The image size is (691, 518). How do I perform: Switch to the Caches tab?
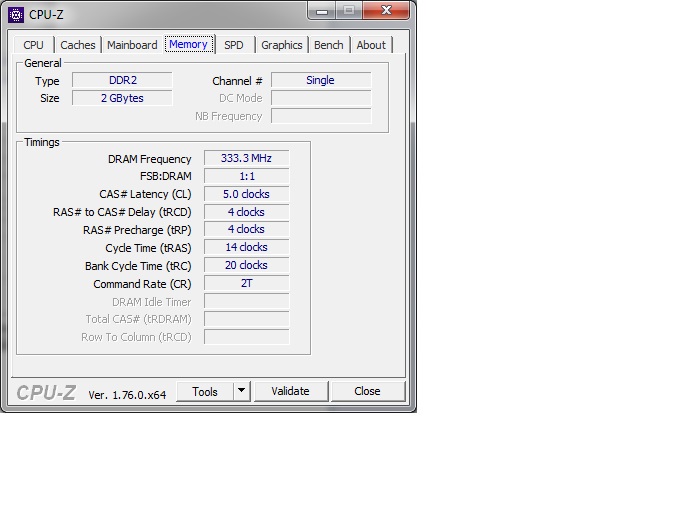point(78,45)
